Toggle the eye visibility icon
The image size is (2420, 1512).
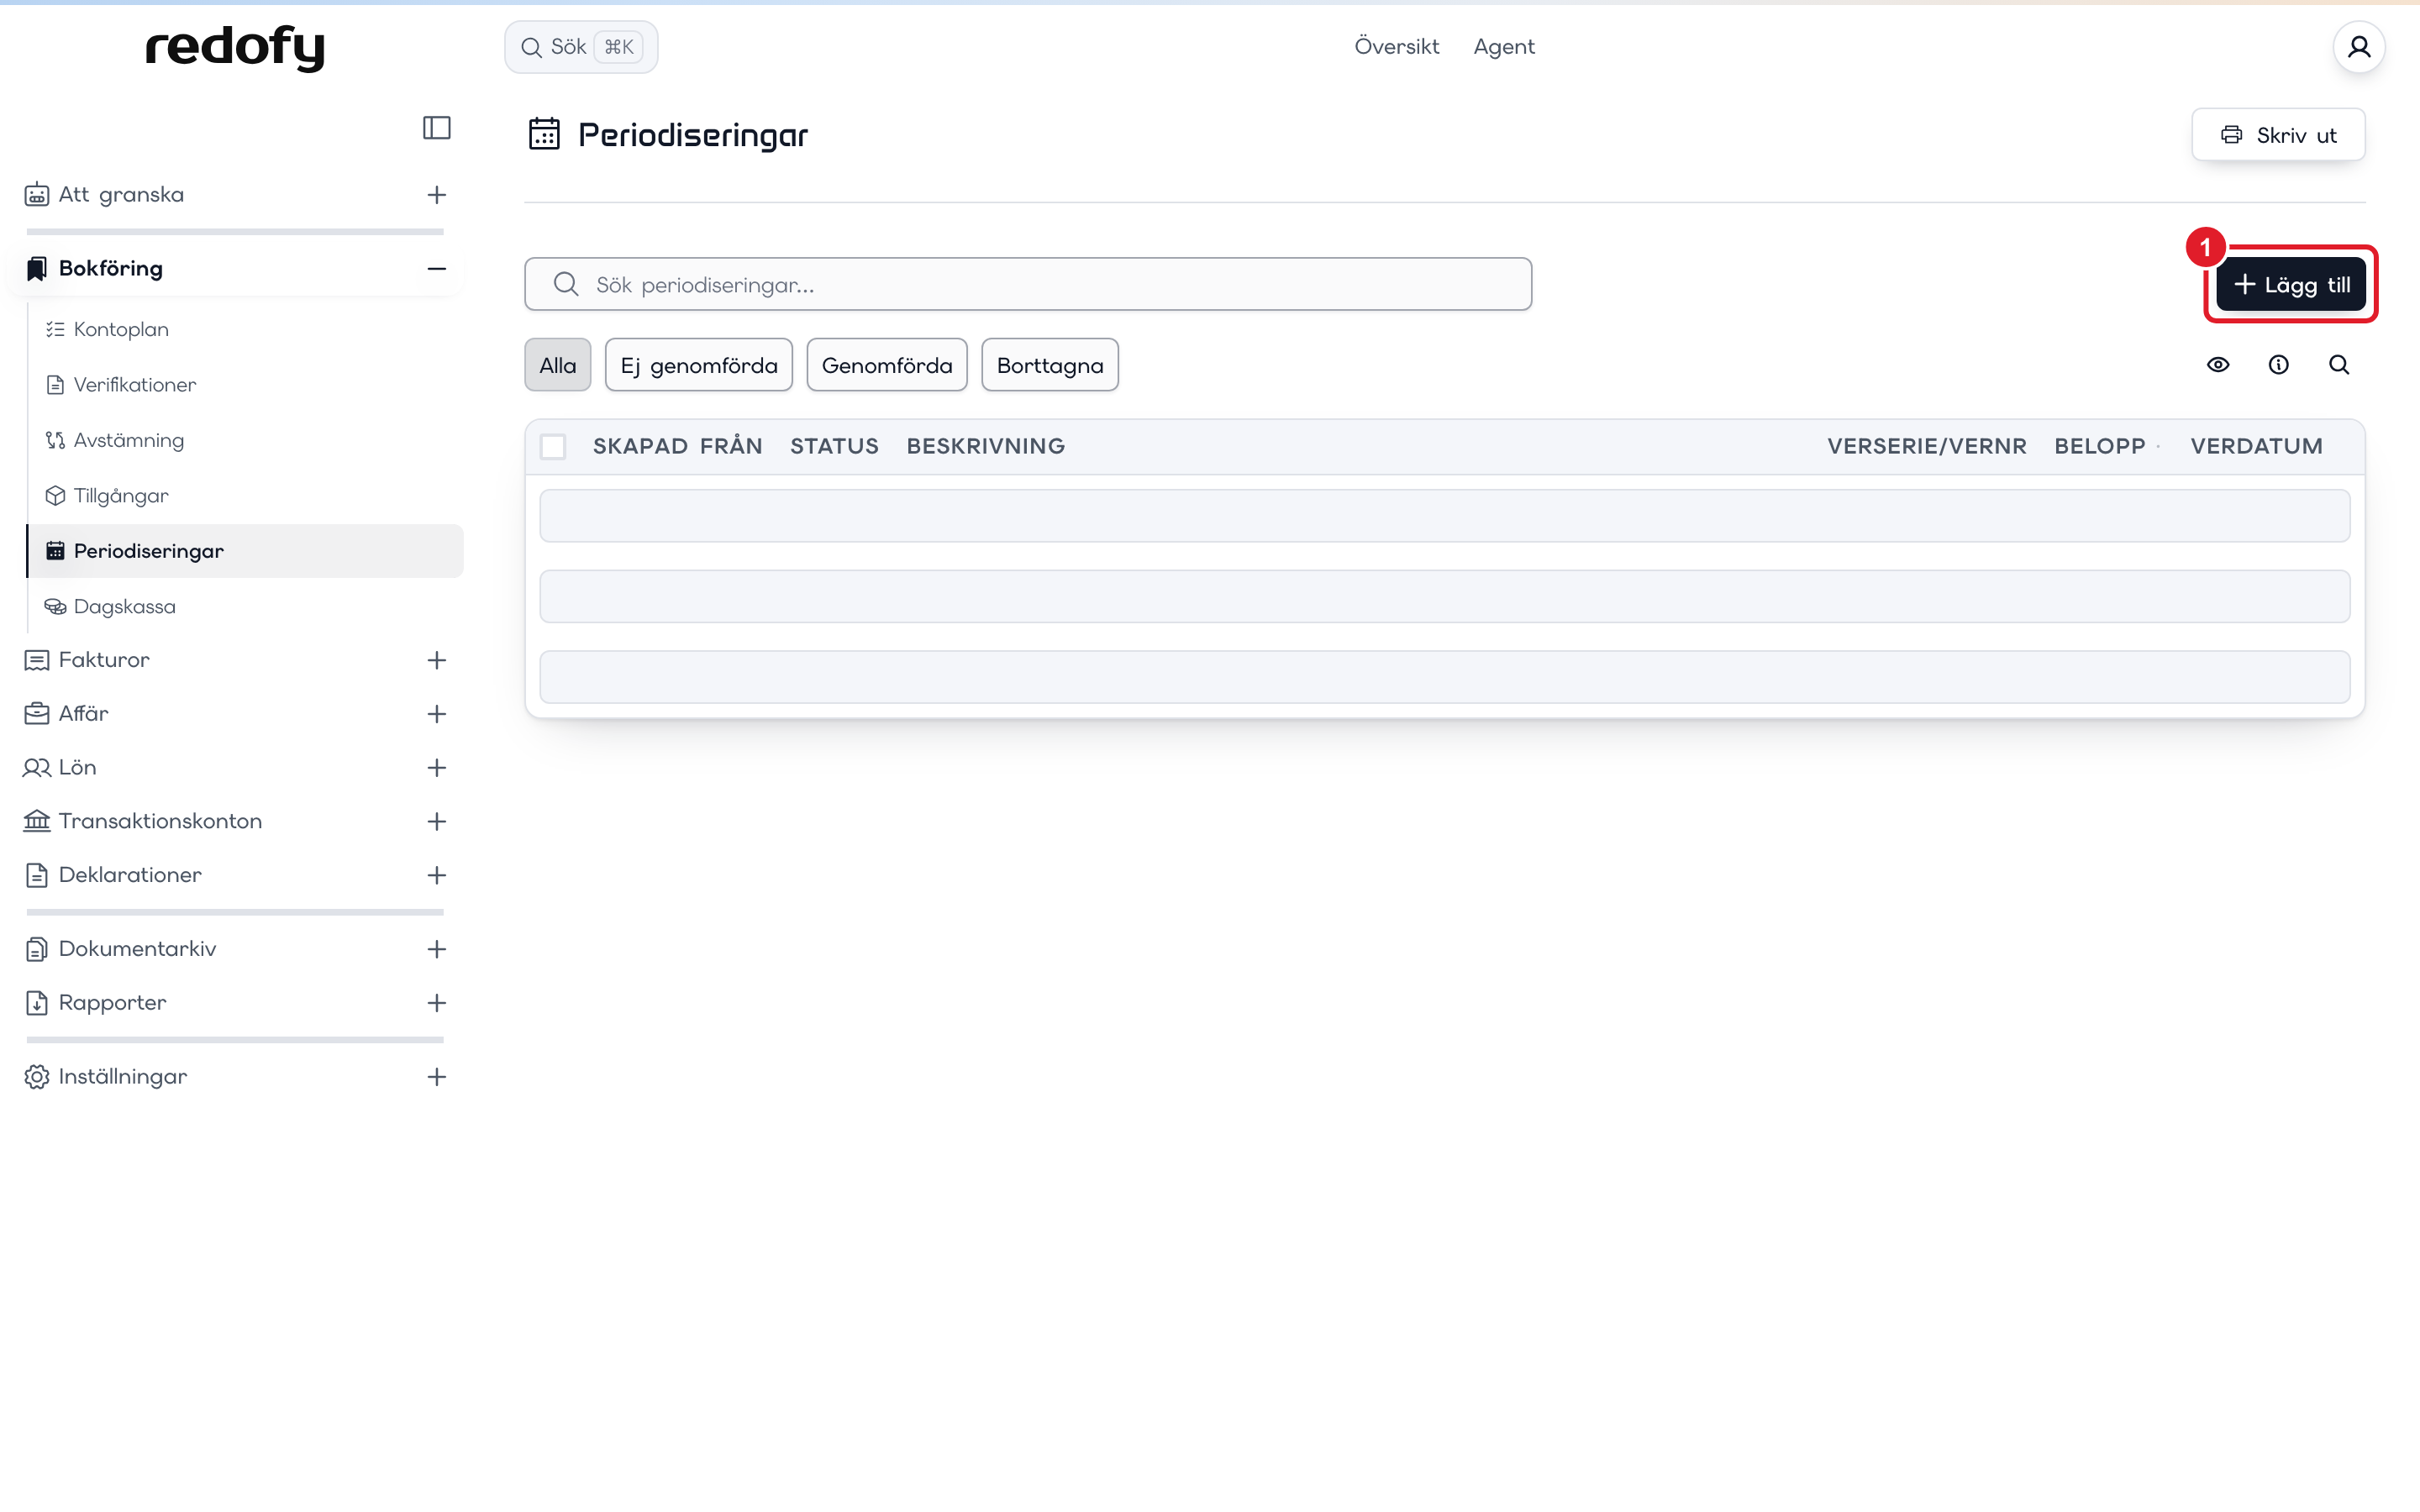click(x=2218, y=365)
